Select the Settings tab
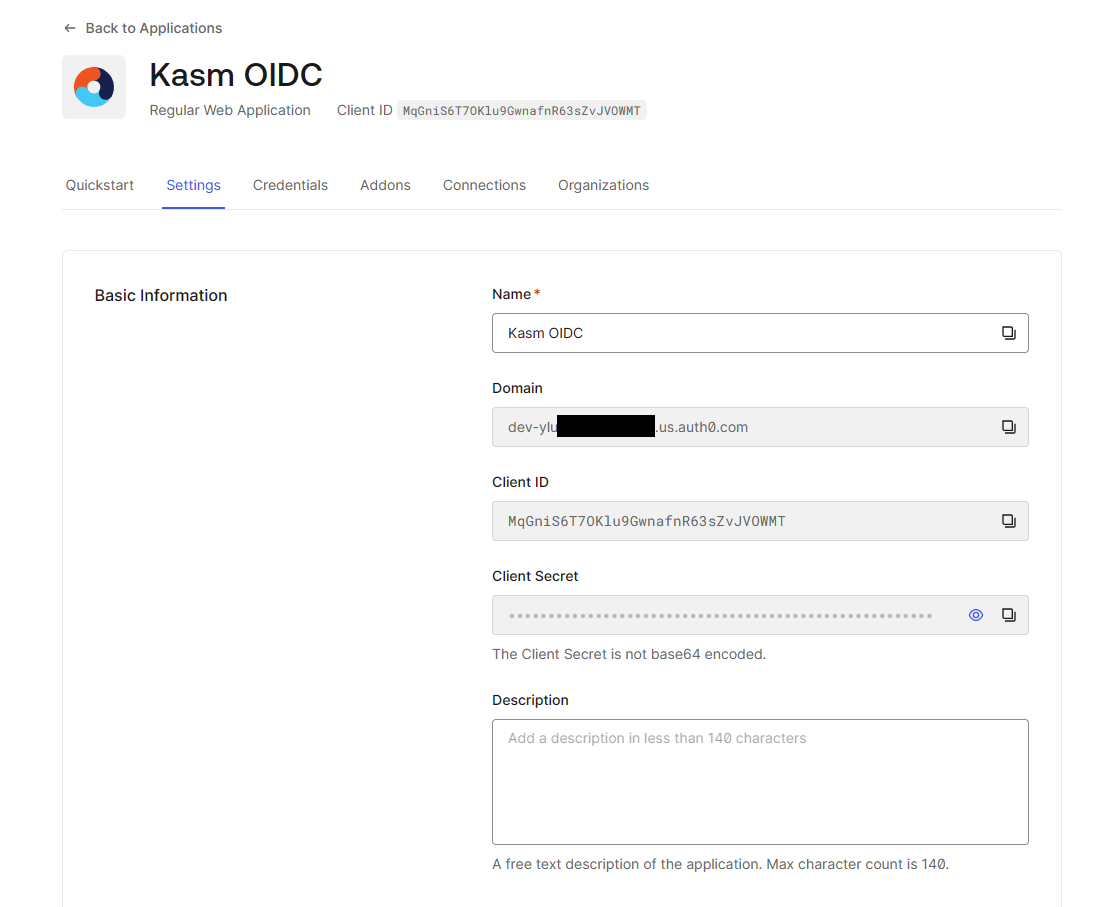Screen dimensions: 1115x907 pyautogui.click(x=193, y=185)
